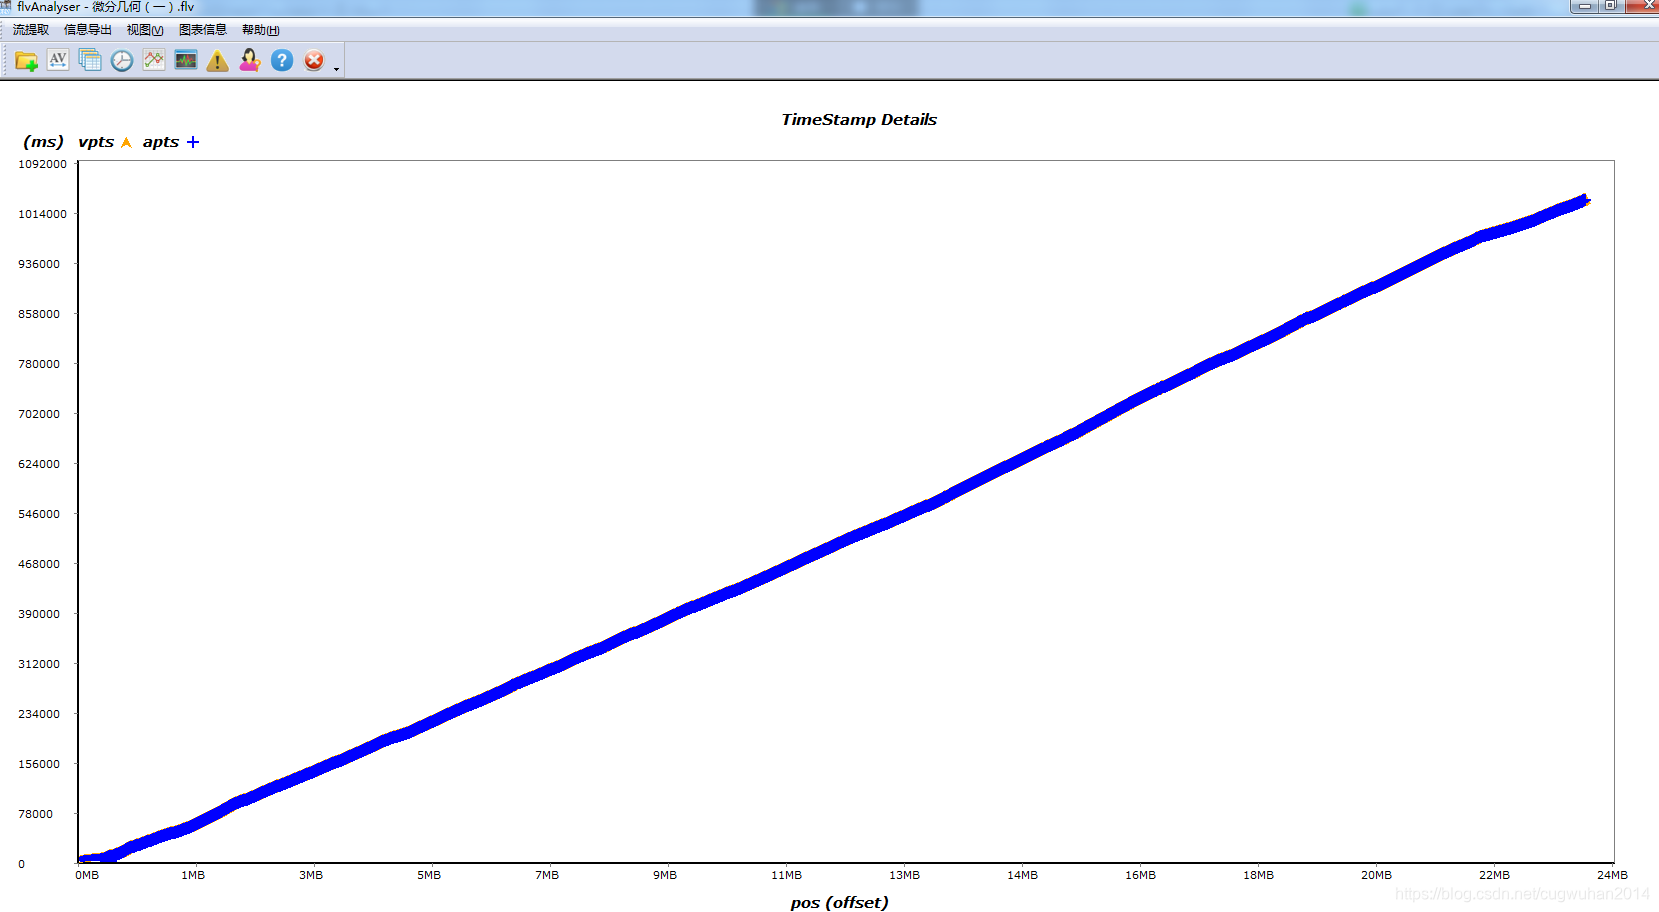Click the 18MB x-axis tick label
Screen dimensions: 1659x912
click(x=1258, y=875)
